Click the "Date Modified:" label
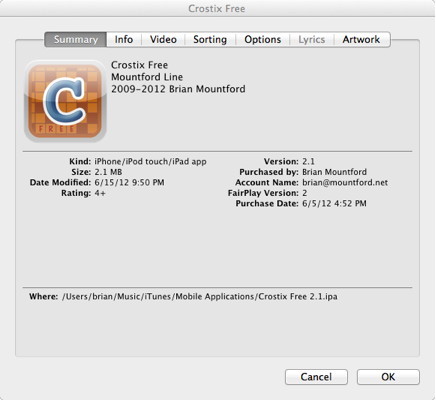 click(60, 183)
